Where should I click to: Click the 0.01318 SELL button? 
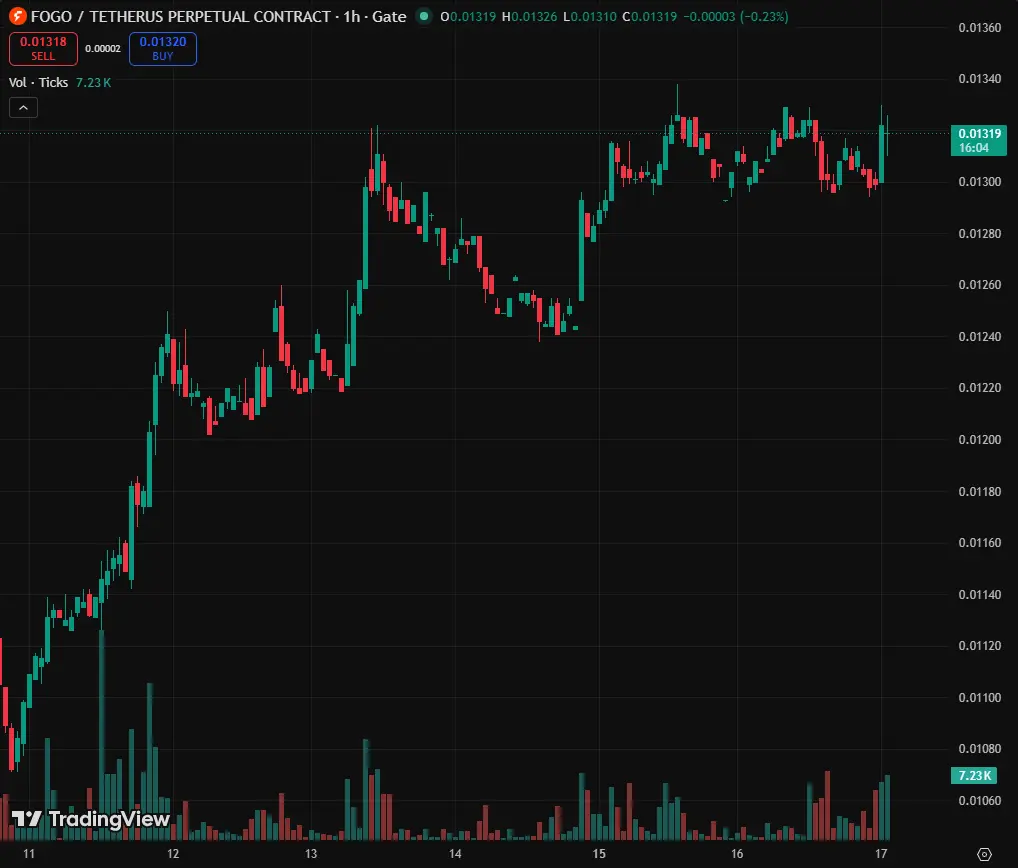43,49
